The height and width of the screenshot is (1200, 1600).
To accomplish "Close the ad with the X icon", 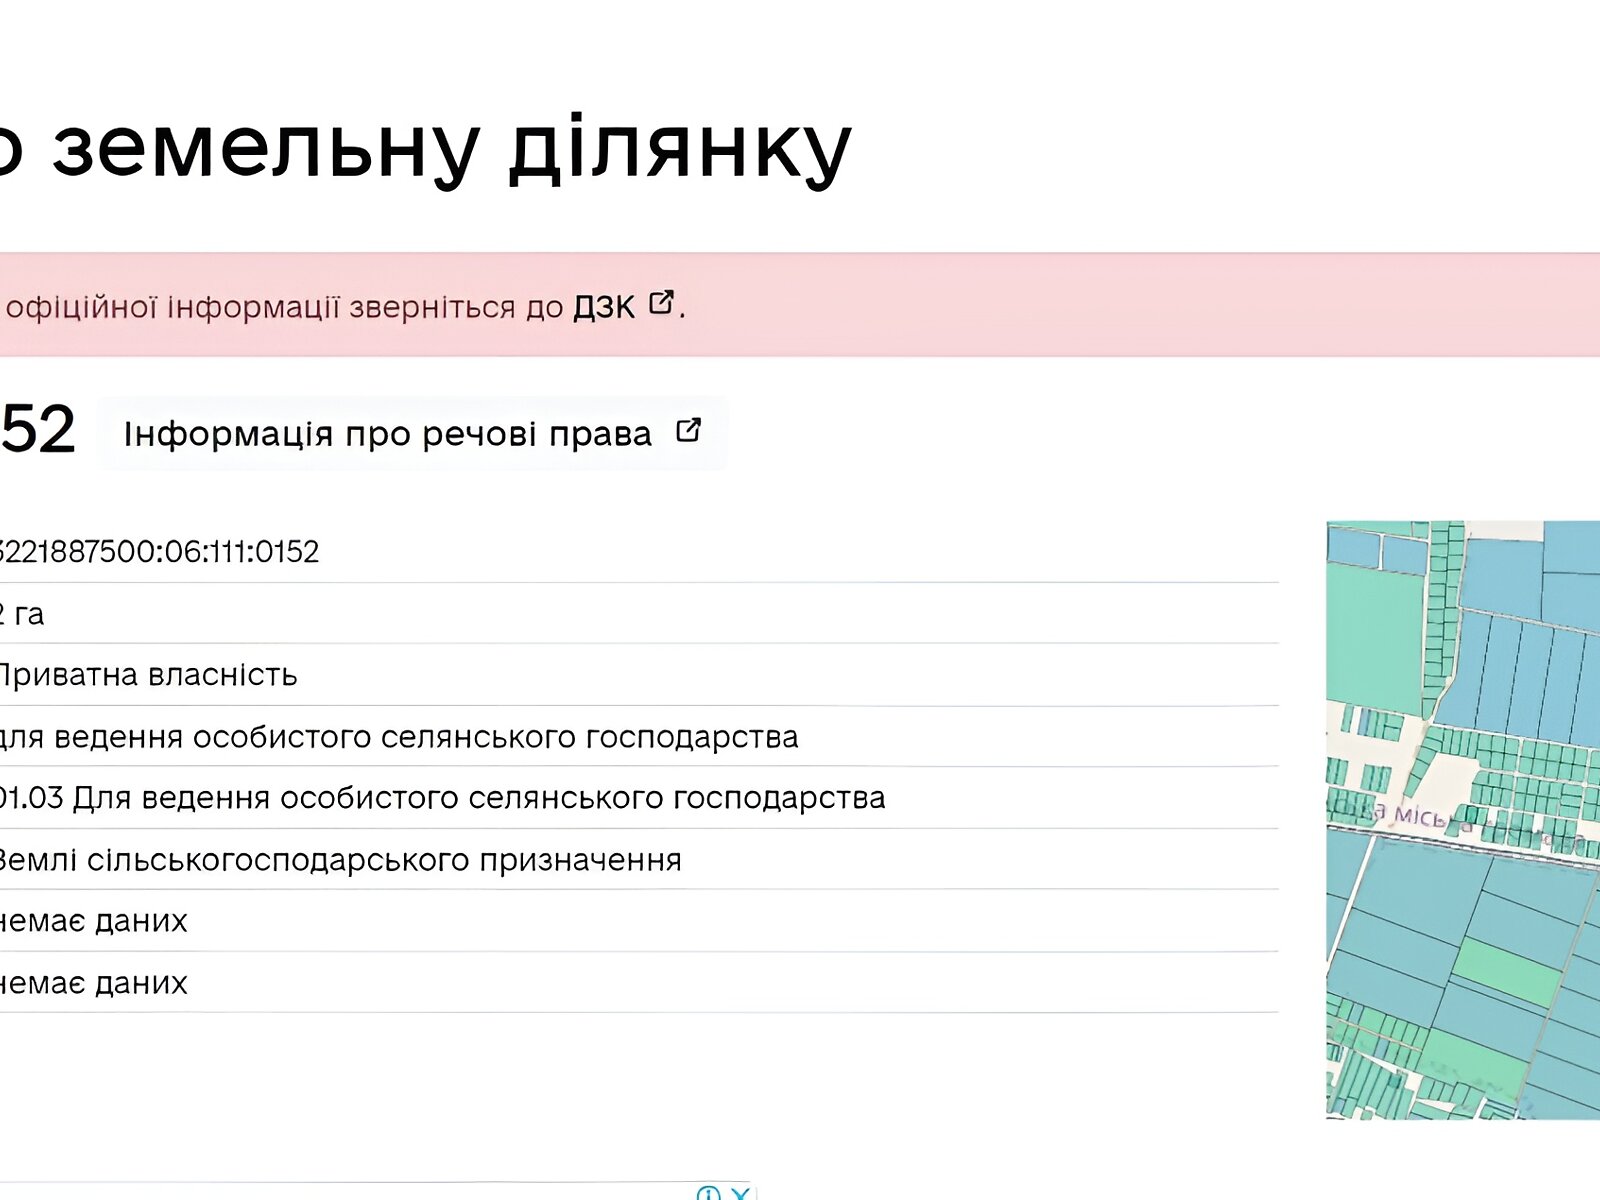I will click(x=740, y=1193).
